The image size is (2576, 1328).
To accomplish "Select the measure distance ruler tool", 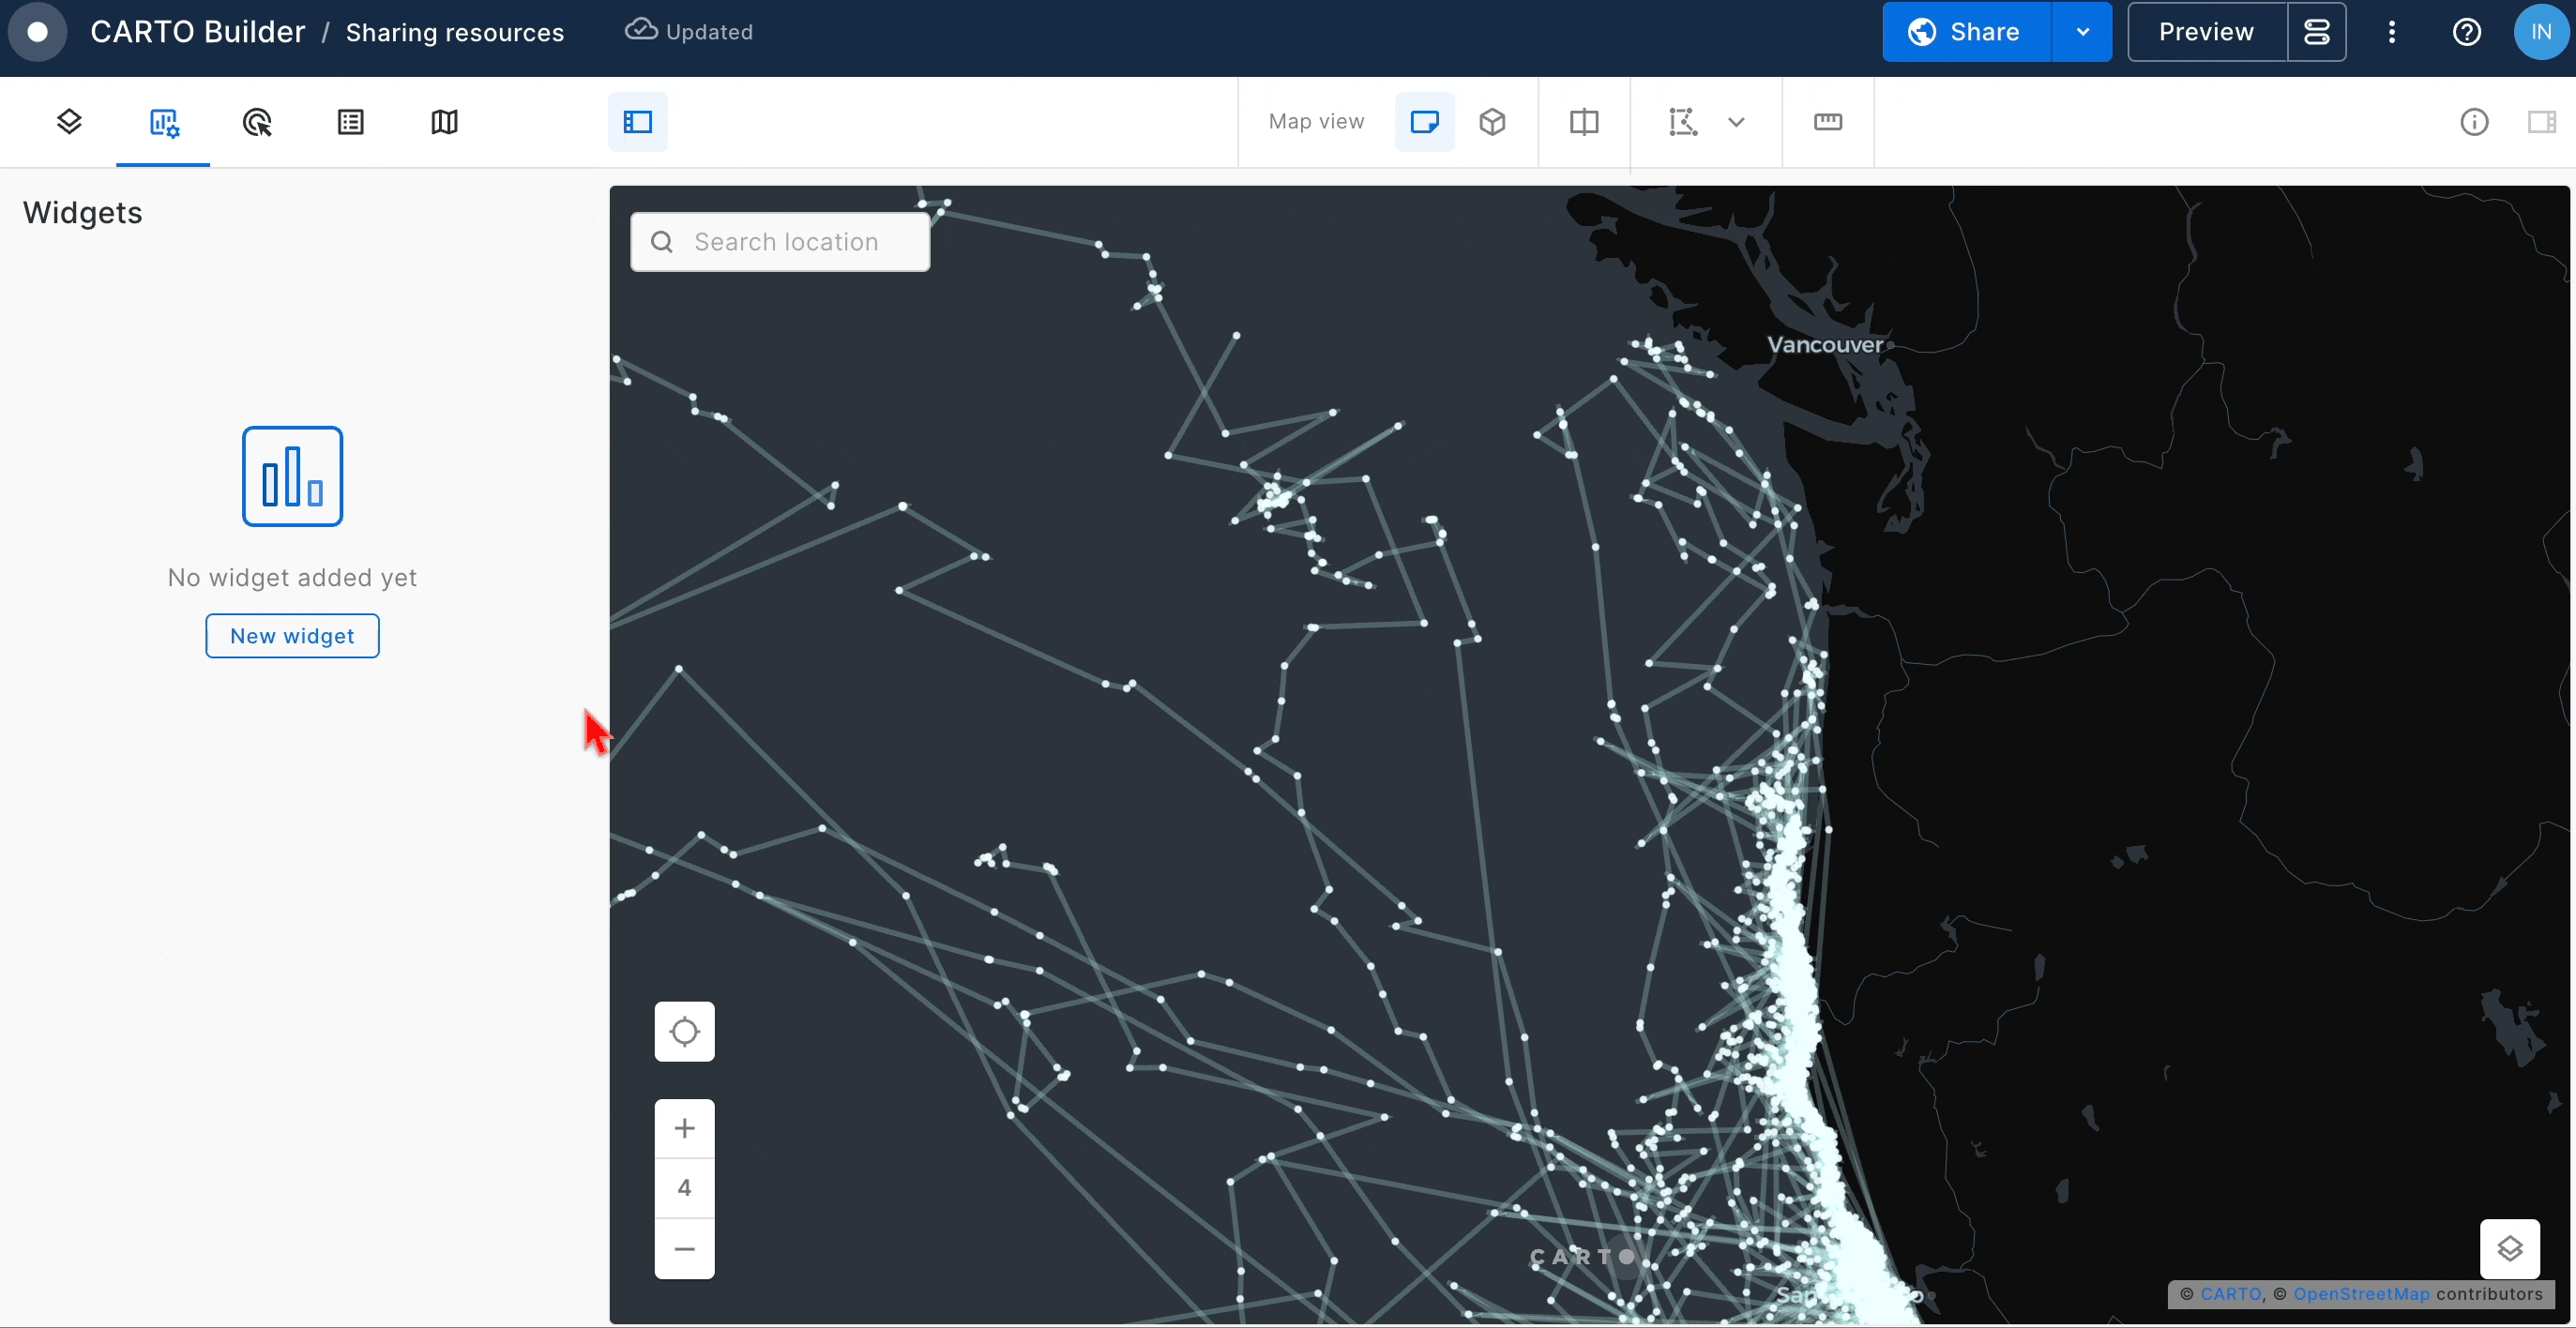I will coord(1828,122).
